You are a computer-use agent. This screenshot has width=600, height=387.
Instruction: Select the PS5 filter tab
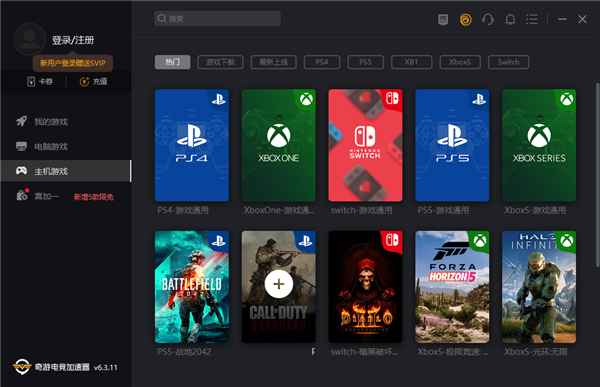pos(365,62)
